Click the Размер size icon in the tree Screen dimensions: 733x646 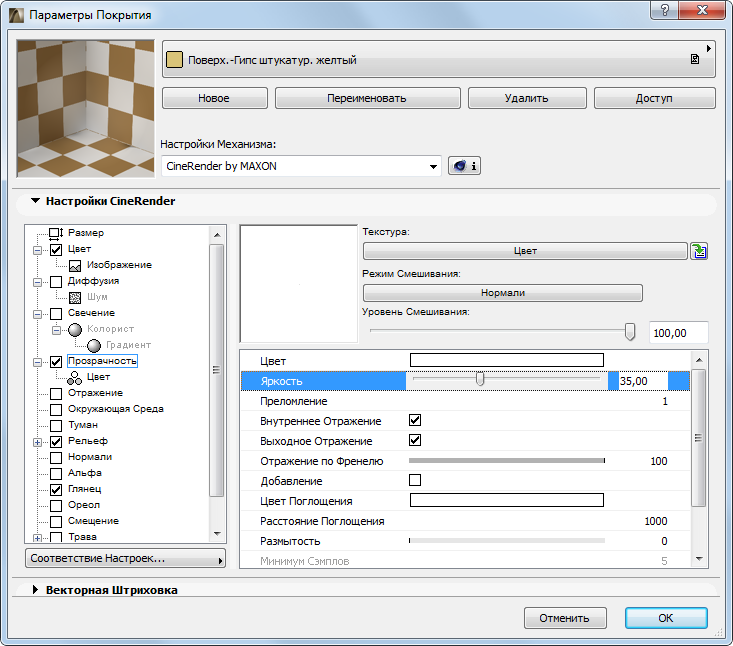56,233
